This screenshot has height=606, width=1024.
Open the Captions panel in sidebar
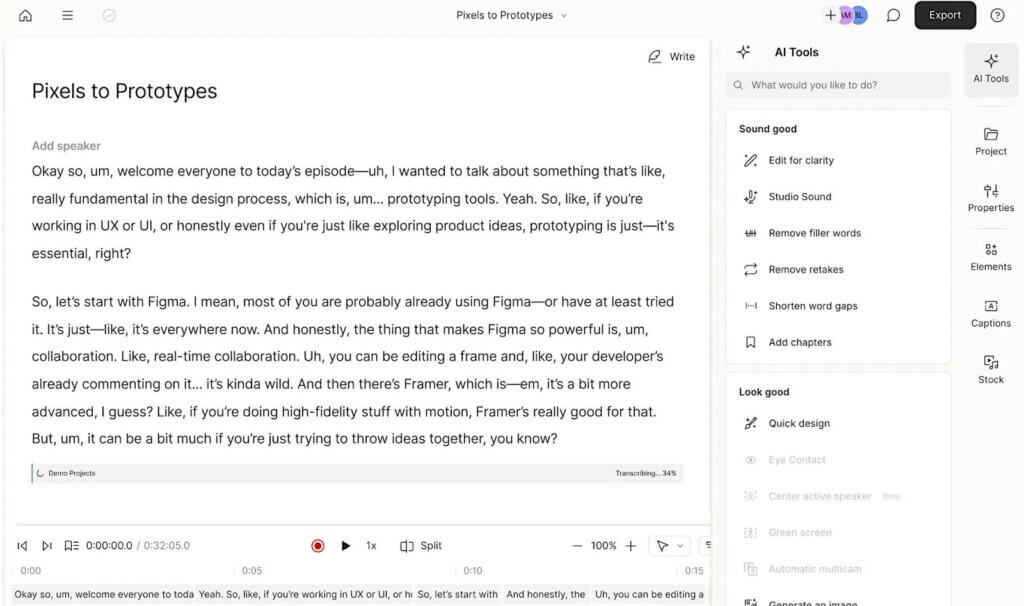pyautogui.click(x=991, y=313)
